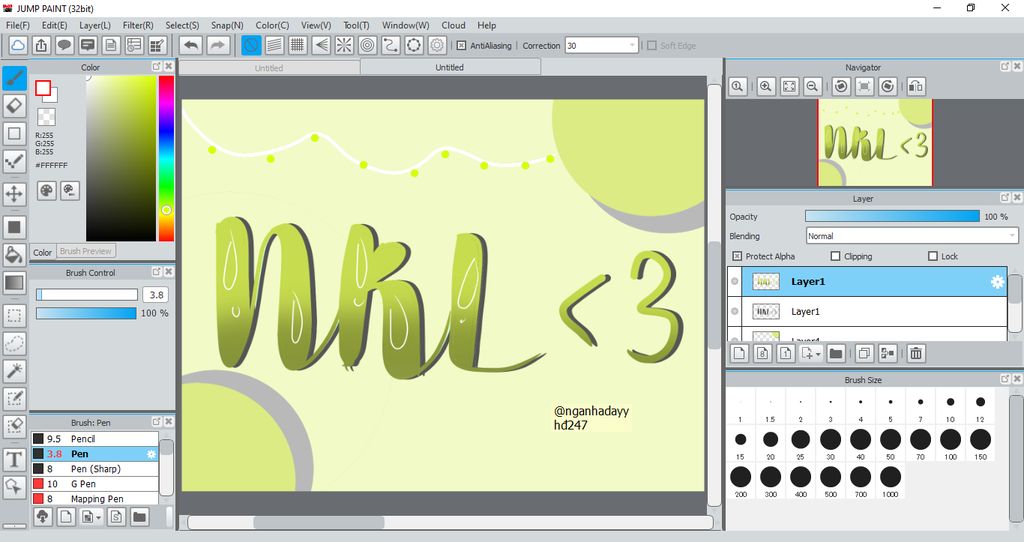Screen dimensions: 1024x542
Task: Click the rainbow hue slider
Action: pos(167,159)
